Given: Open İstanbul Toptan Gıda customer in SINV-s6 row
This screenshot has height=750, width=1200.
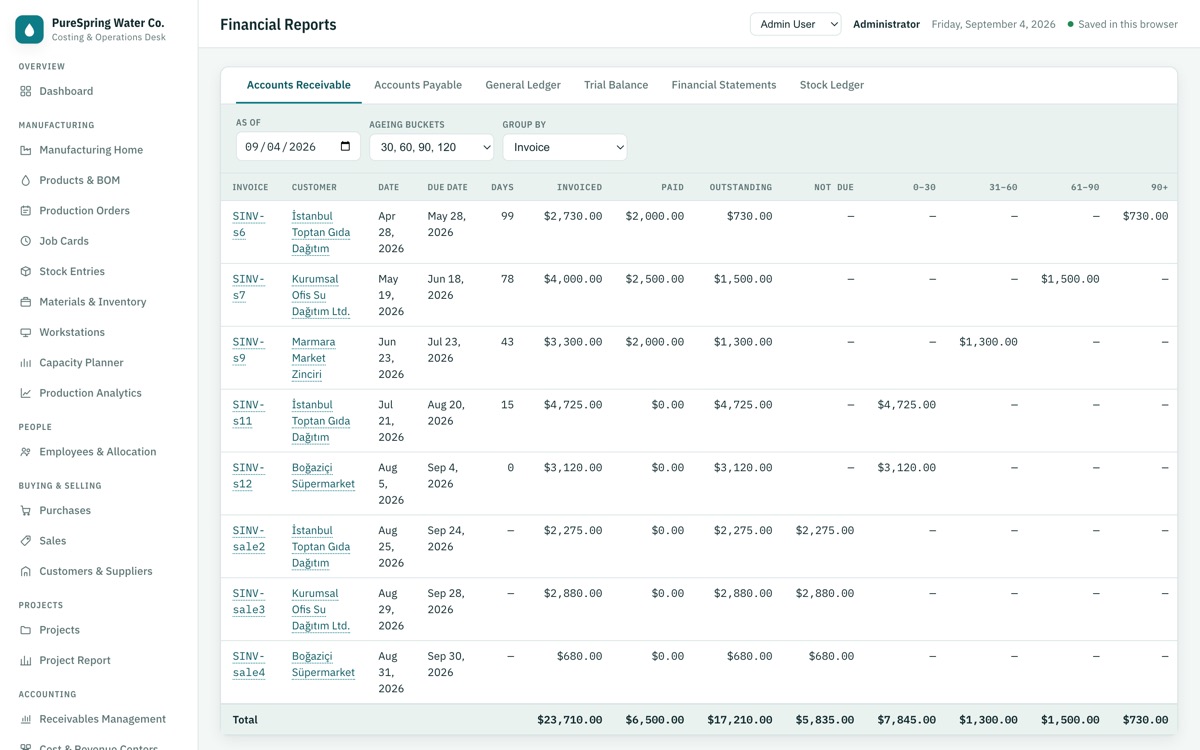Looking at the screenshot, I should click(x=321, y=232).
